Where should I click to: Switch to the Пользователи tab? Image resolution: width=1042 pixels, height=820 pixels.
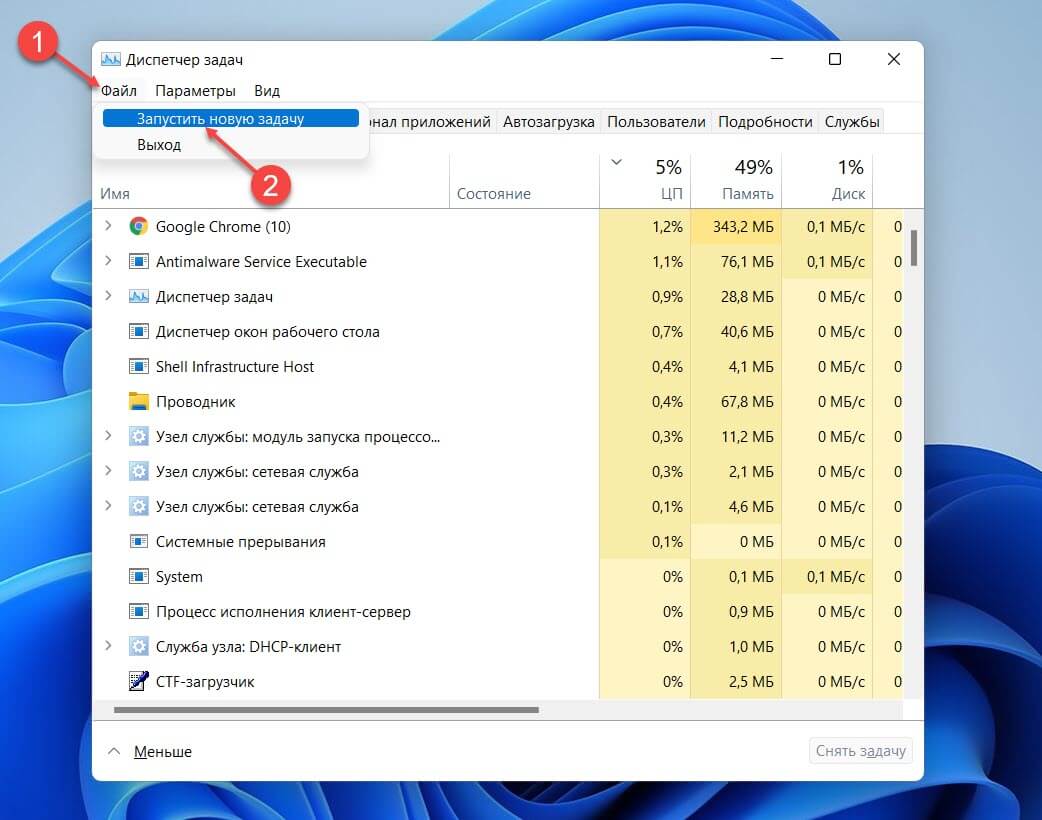pyautogui.click(x=656, y=122)
